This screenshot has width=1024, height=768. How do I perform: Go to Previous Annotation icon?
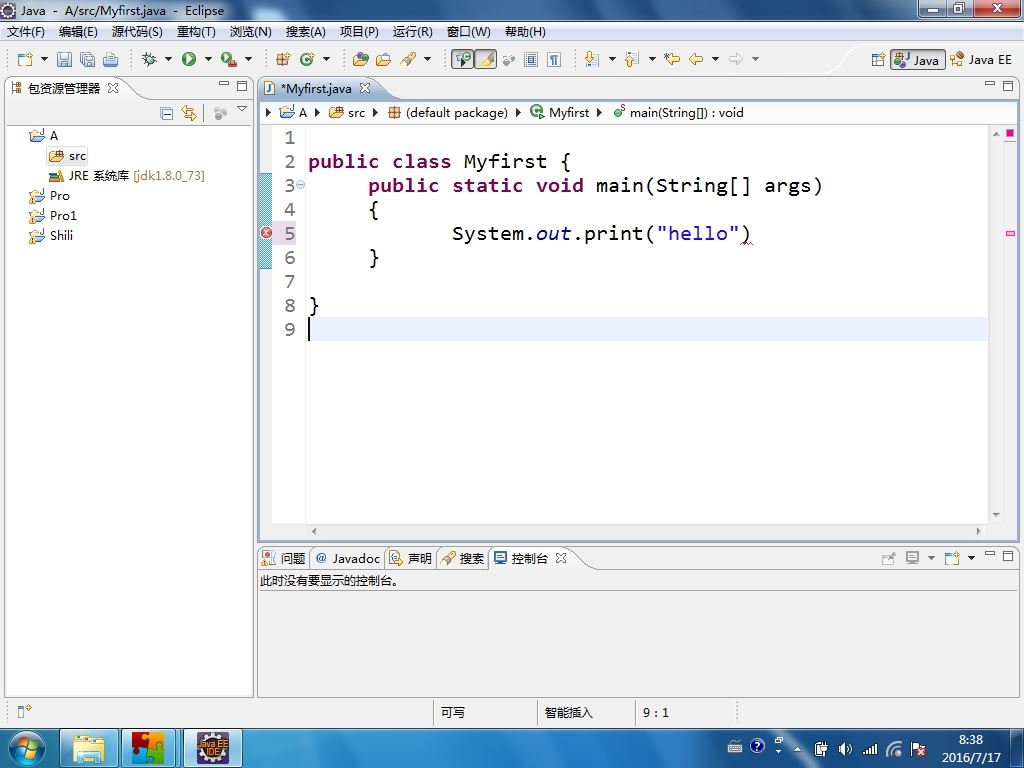[631, 59]
